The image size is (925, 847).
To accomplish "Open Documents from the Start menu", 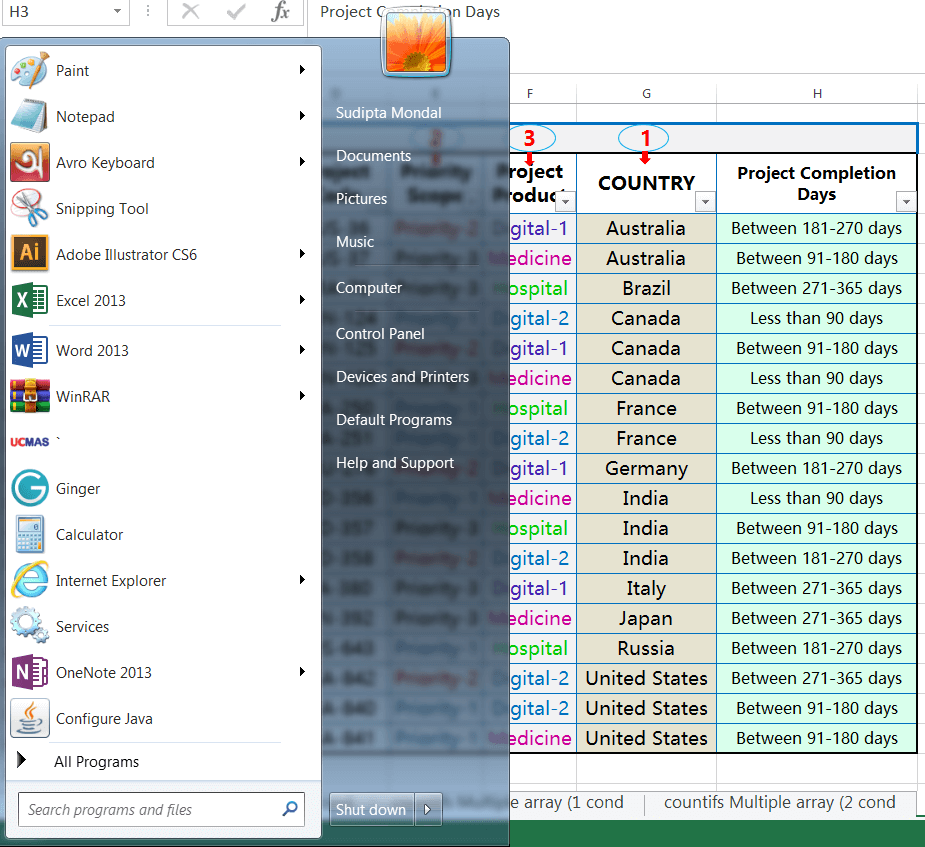I will coord(373,156).
